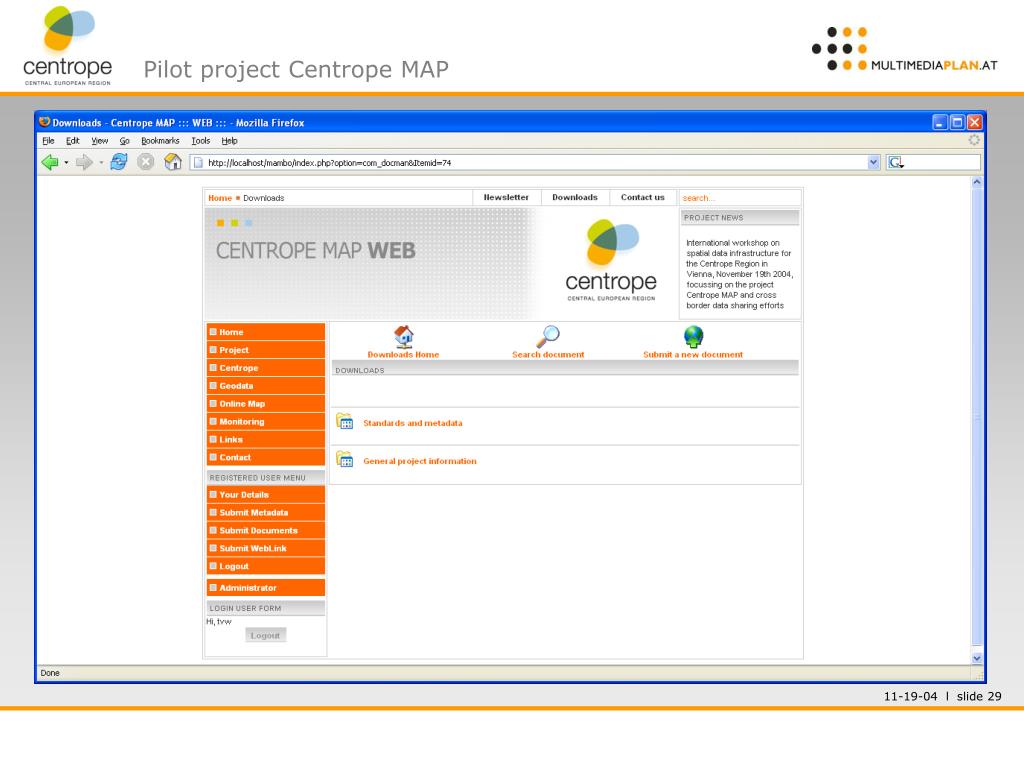Click General project information folder icon
Screen dimensions: 1024x768
(x=345, y=460)
